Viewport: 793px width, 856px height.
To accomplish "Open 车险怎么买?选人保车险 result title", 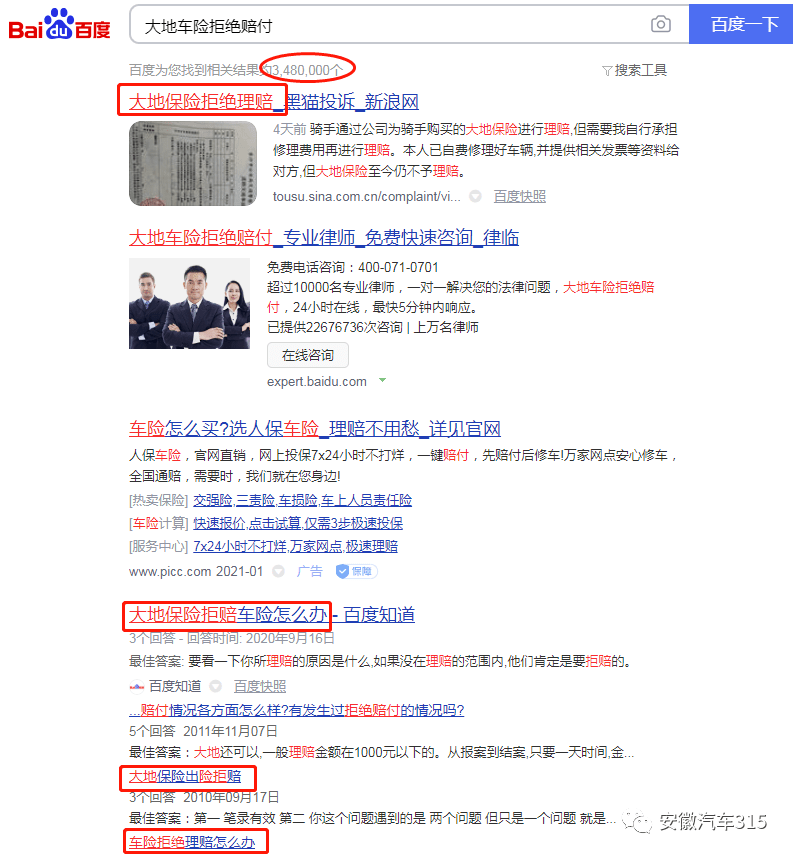I will coord(315,429).
